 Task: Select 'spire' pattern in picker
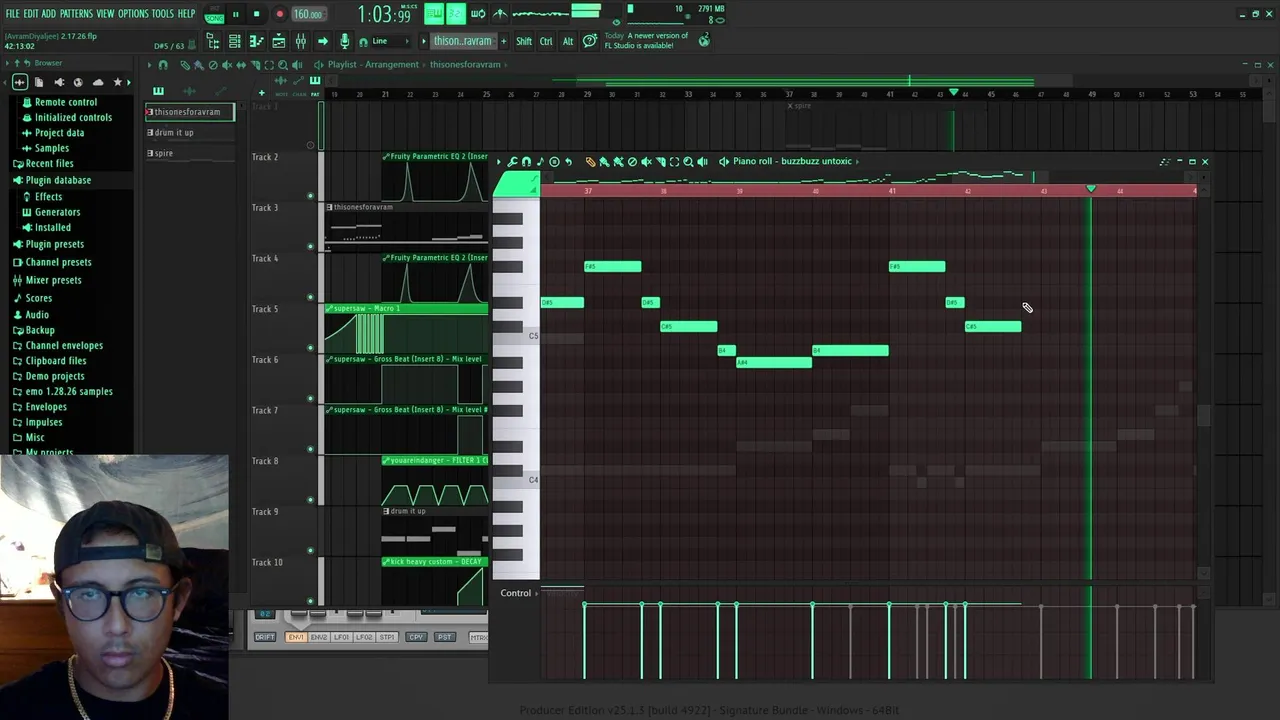pos(189,153)
